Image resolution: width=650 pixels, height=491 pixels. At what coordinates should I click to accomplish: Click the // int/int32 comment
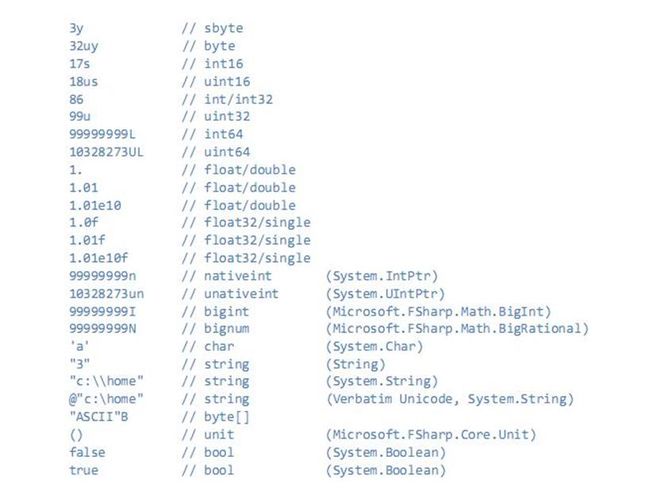point(227,100)
